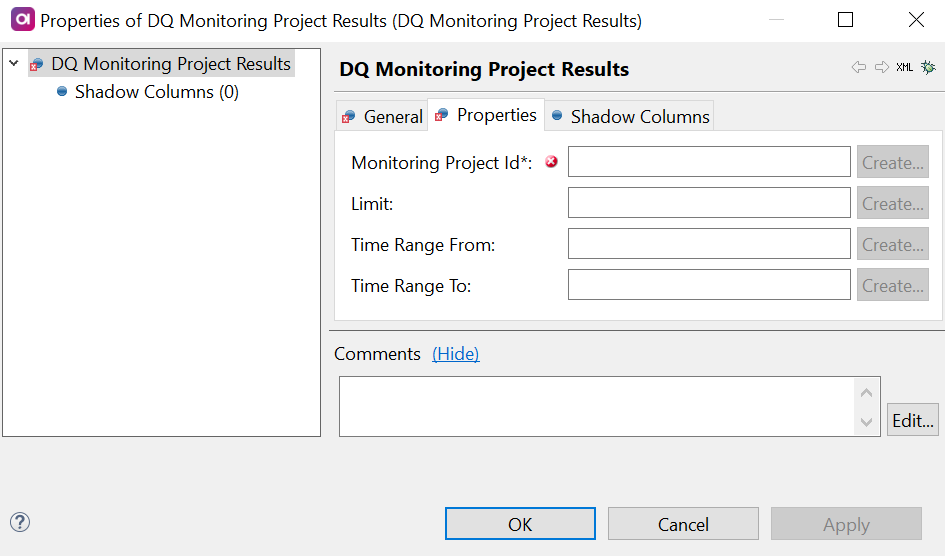Switch to the General tab
The height and width of the screenshot is (556, 945).
(x=383, y=117)
